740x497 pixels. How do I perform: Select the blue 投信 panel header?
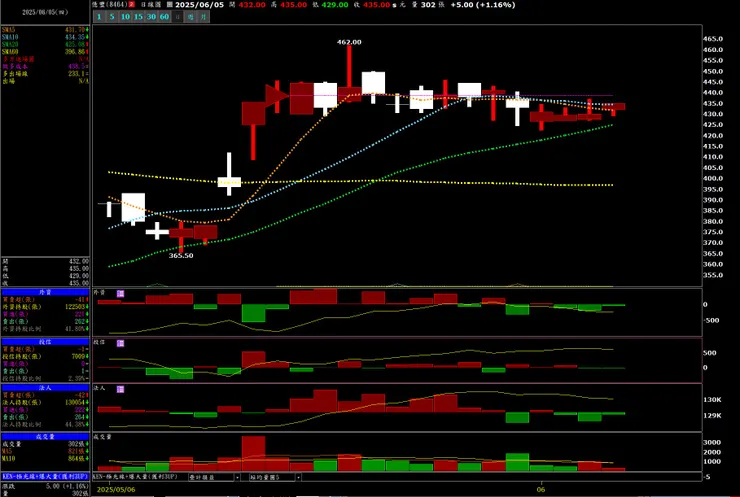click(45, 342)
